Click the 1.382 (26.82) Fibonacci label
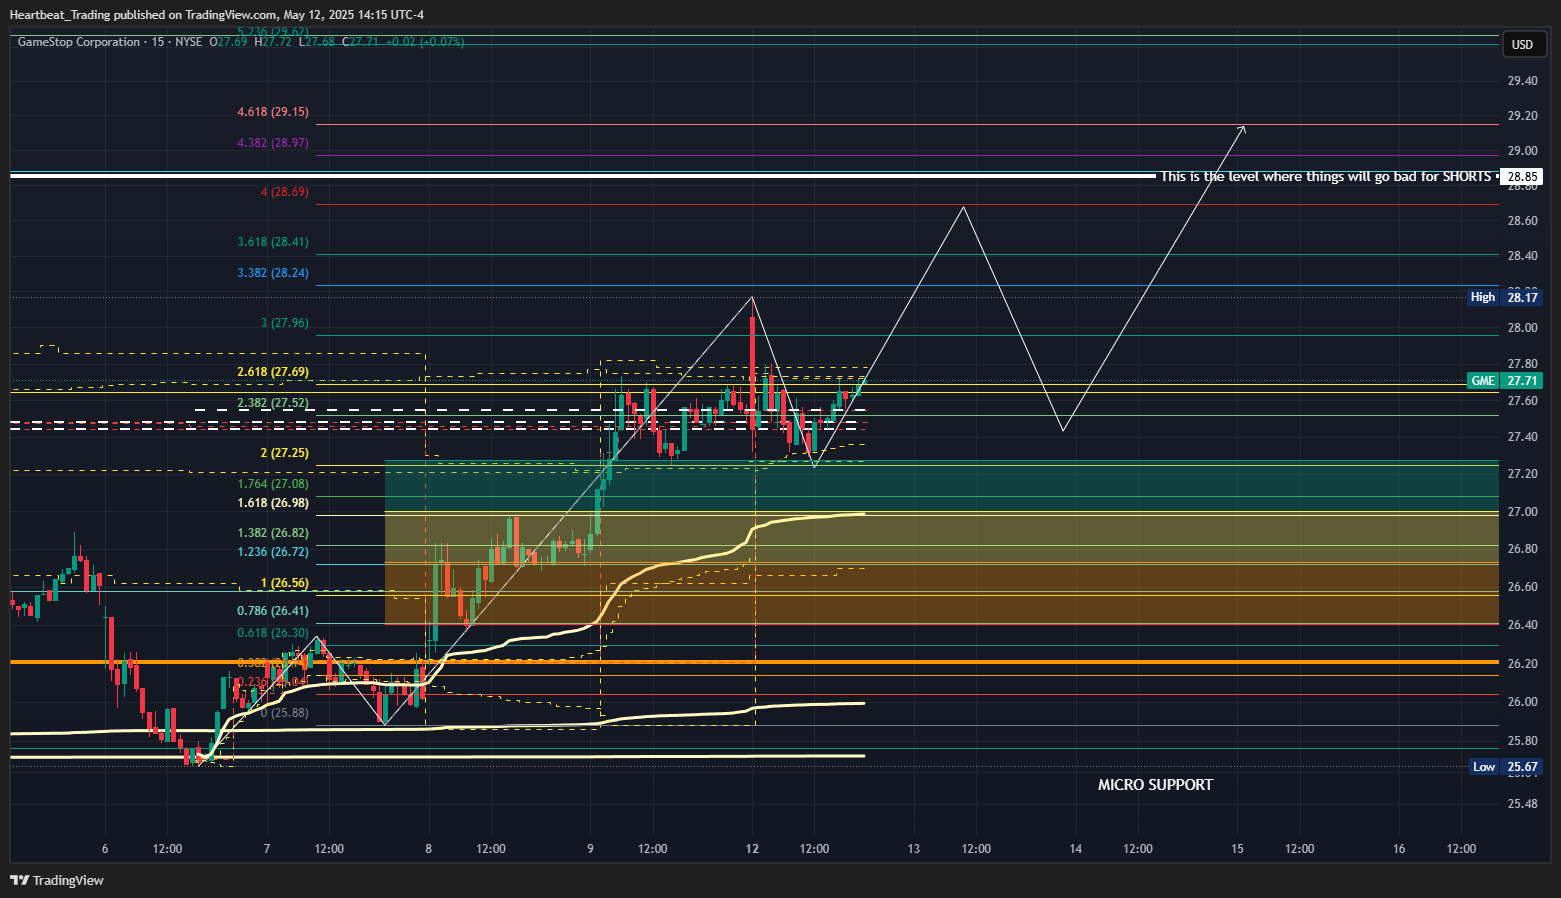The height and width of the screenshot is (898, 1561). click(x=273, y=533)
